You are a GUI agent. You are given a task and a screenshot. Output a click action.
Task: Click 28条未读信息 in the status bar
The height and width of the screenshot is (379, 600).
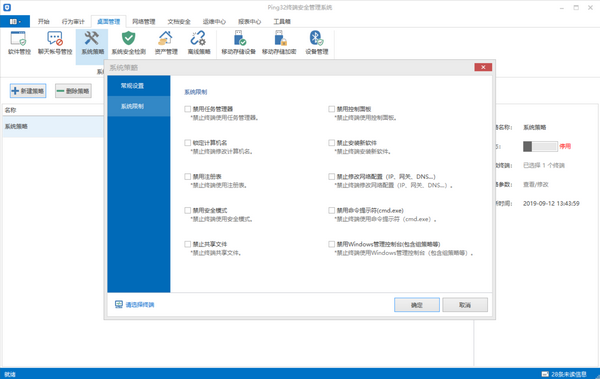pos(569,374)
